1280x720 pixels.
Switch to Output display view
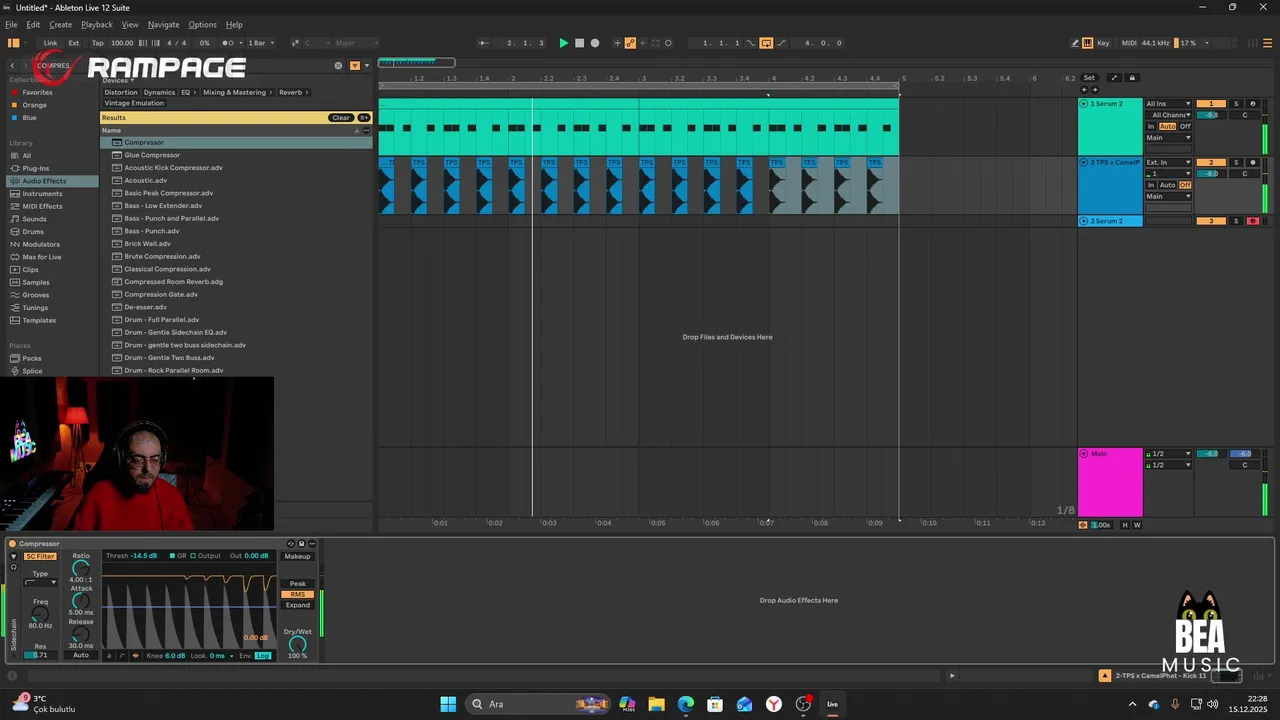205,556
